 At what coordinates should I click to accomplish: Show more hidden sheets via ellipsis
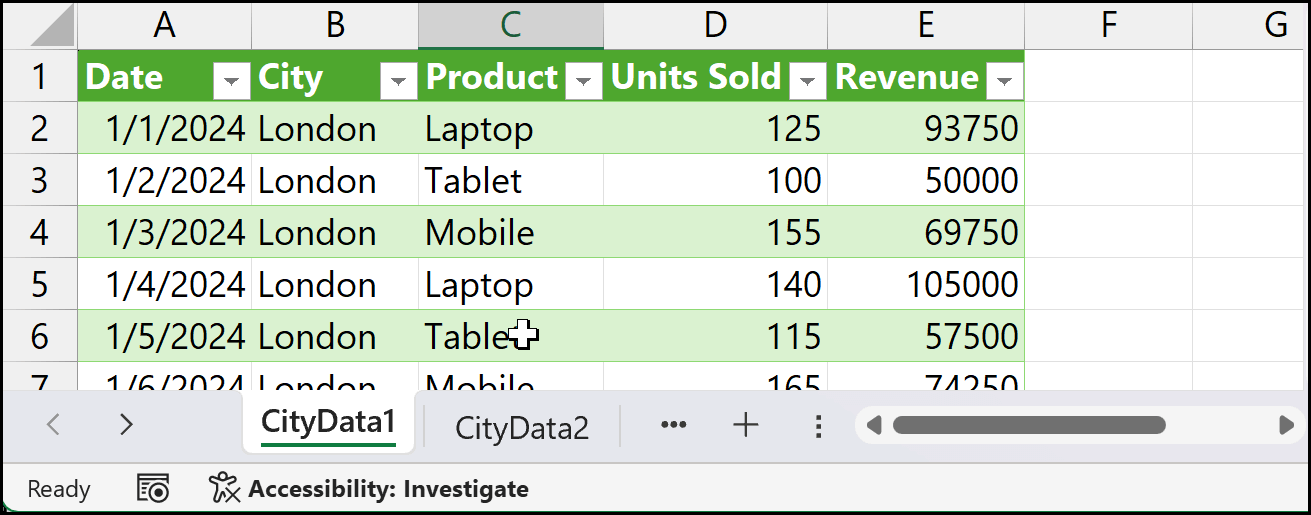674,425
